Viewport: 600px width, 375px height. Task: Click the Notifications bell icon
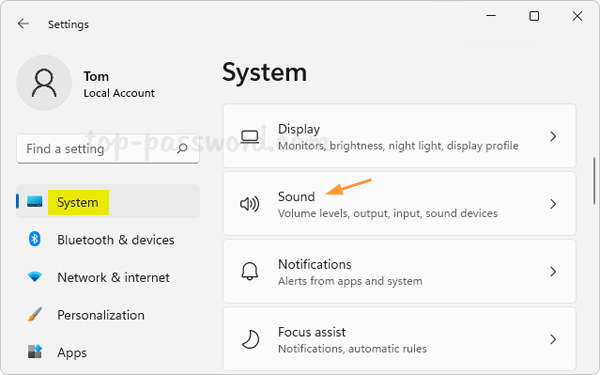[x=249, y=271]
